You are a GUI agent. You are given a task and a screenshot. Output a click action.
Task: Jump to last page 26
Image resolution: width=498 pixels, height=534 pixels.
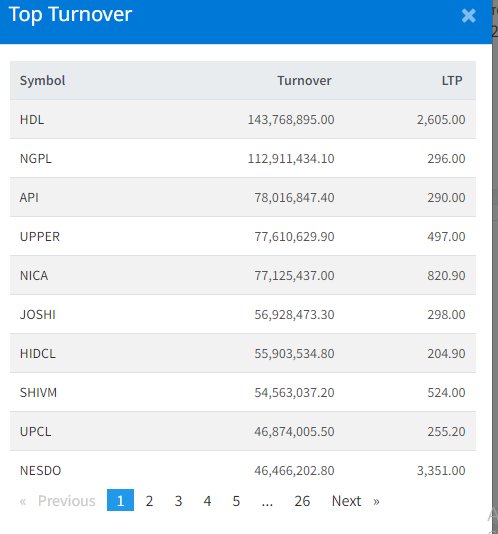click(x=302, y=501)
